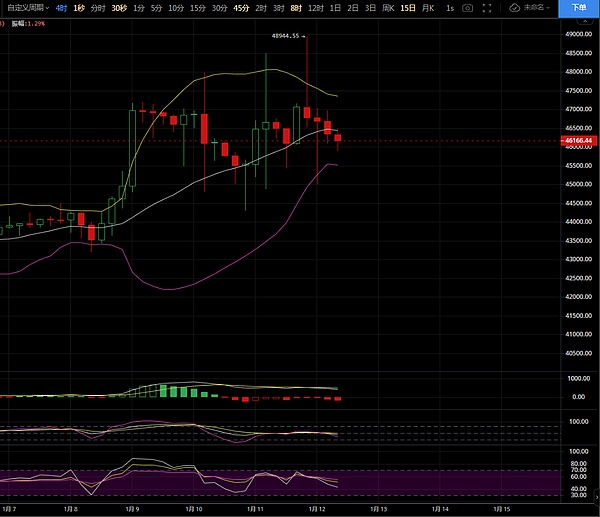Click the 48944.55 high price marker
Image resolution: width=600 pixels, height=517 pixels.
(x=286, y=35)
